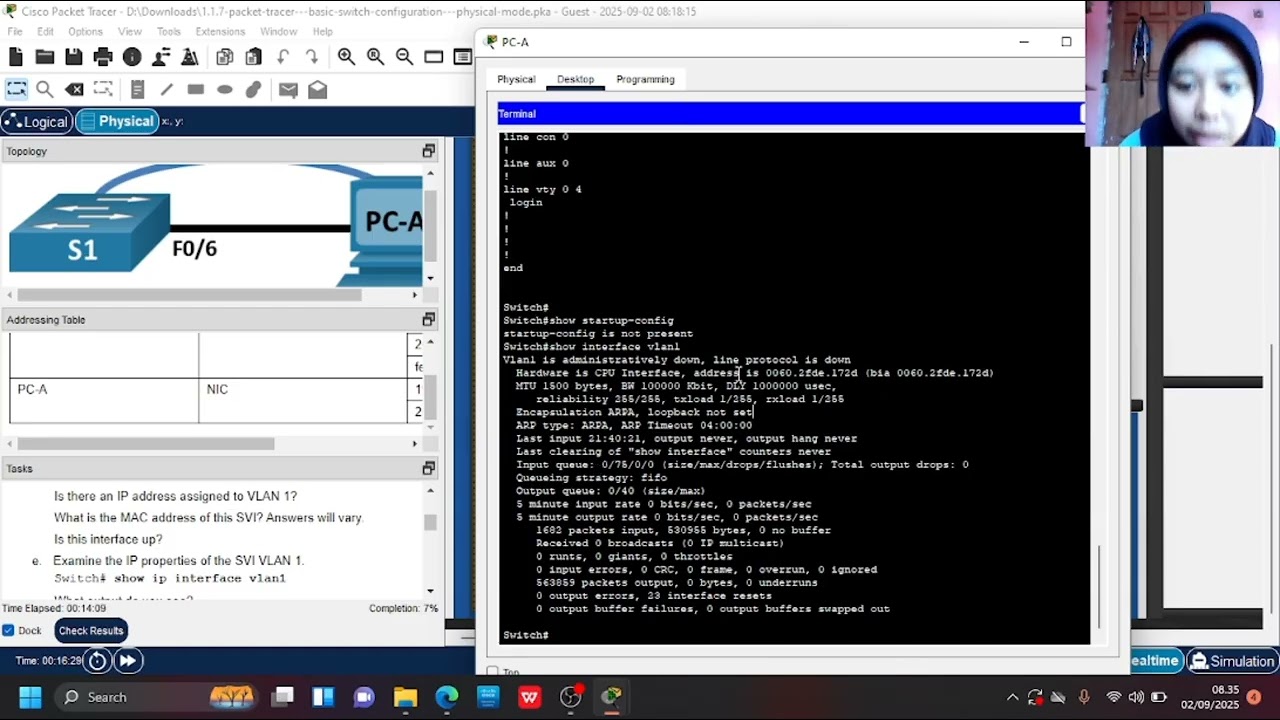Print using the printer icon
Image resolution: width=1280 pixels, height=720 pixels.
coord(103,57)
